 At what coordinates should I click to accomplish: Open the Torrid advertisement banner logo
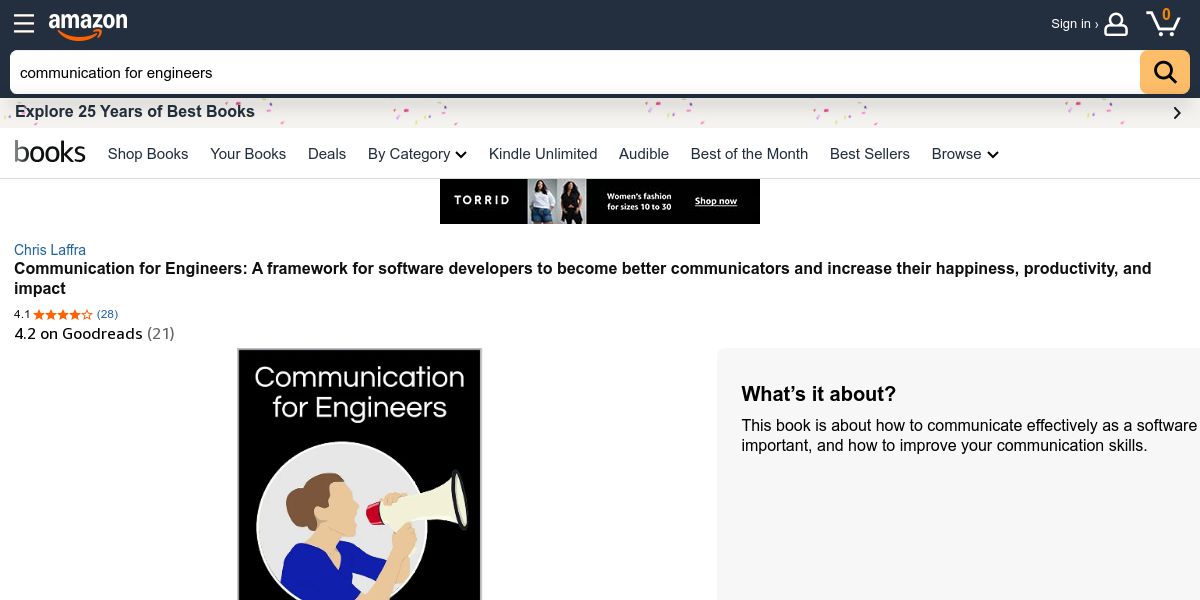tap(482, 200)
